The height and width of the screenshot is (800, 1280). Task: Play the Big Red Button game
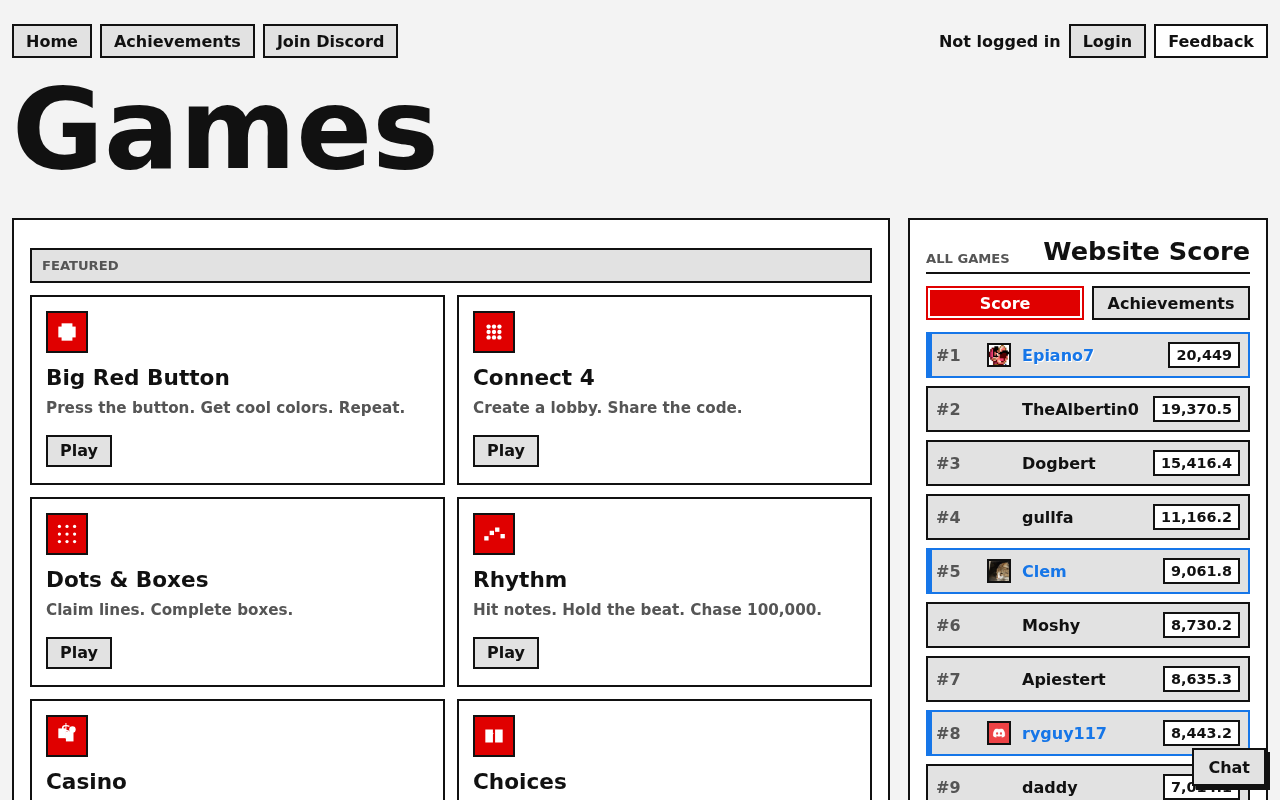click(79, 451)
